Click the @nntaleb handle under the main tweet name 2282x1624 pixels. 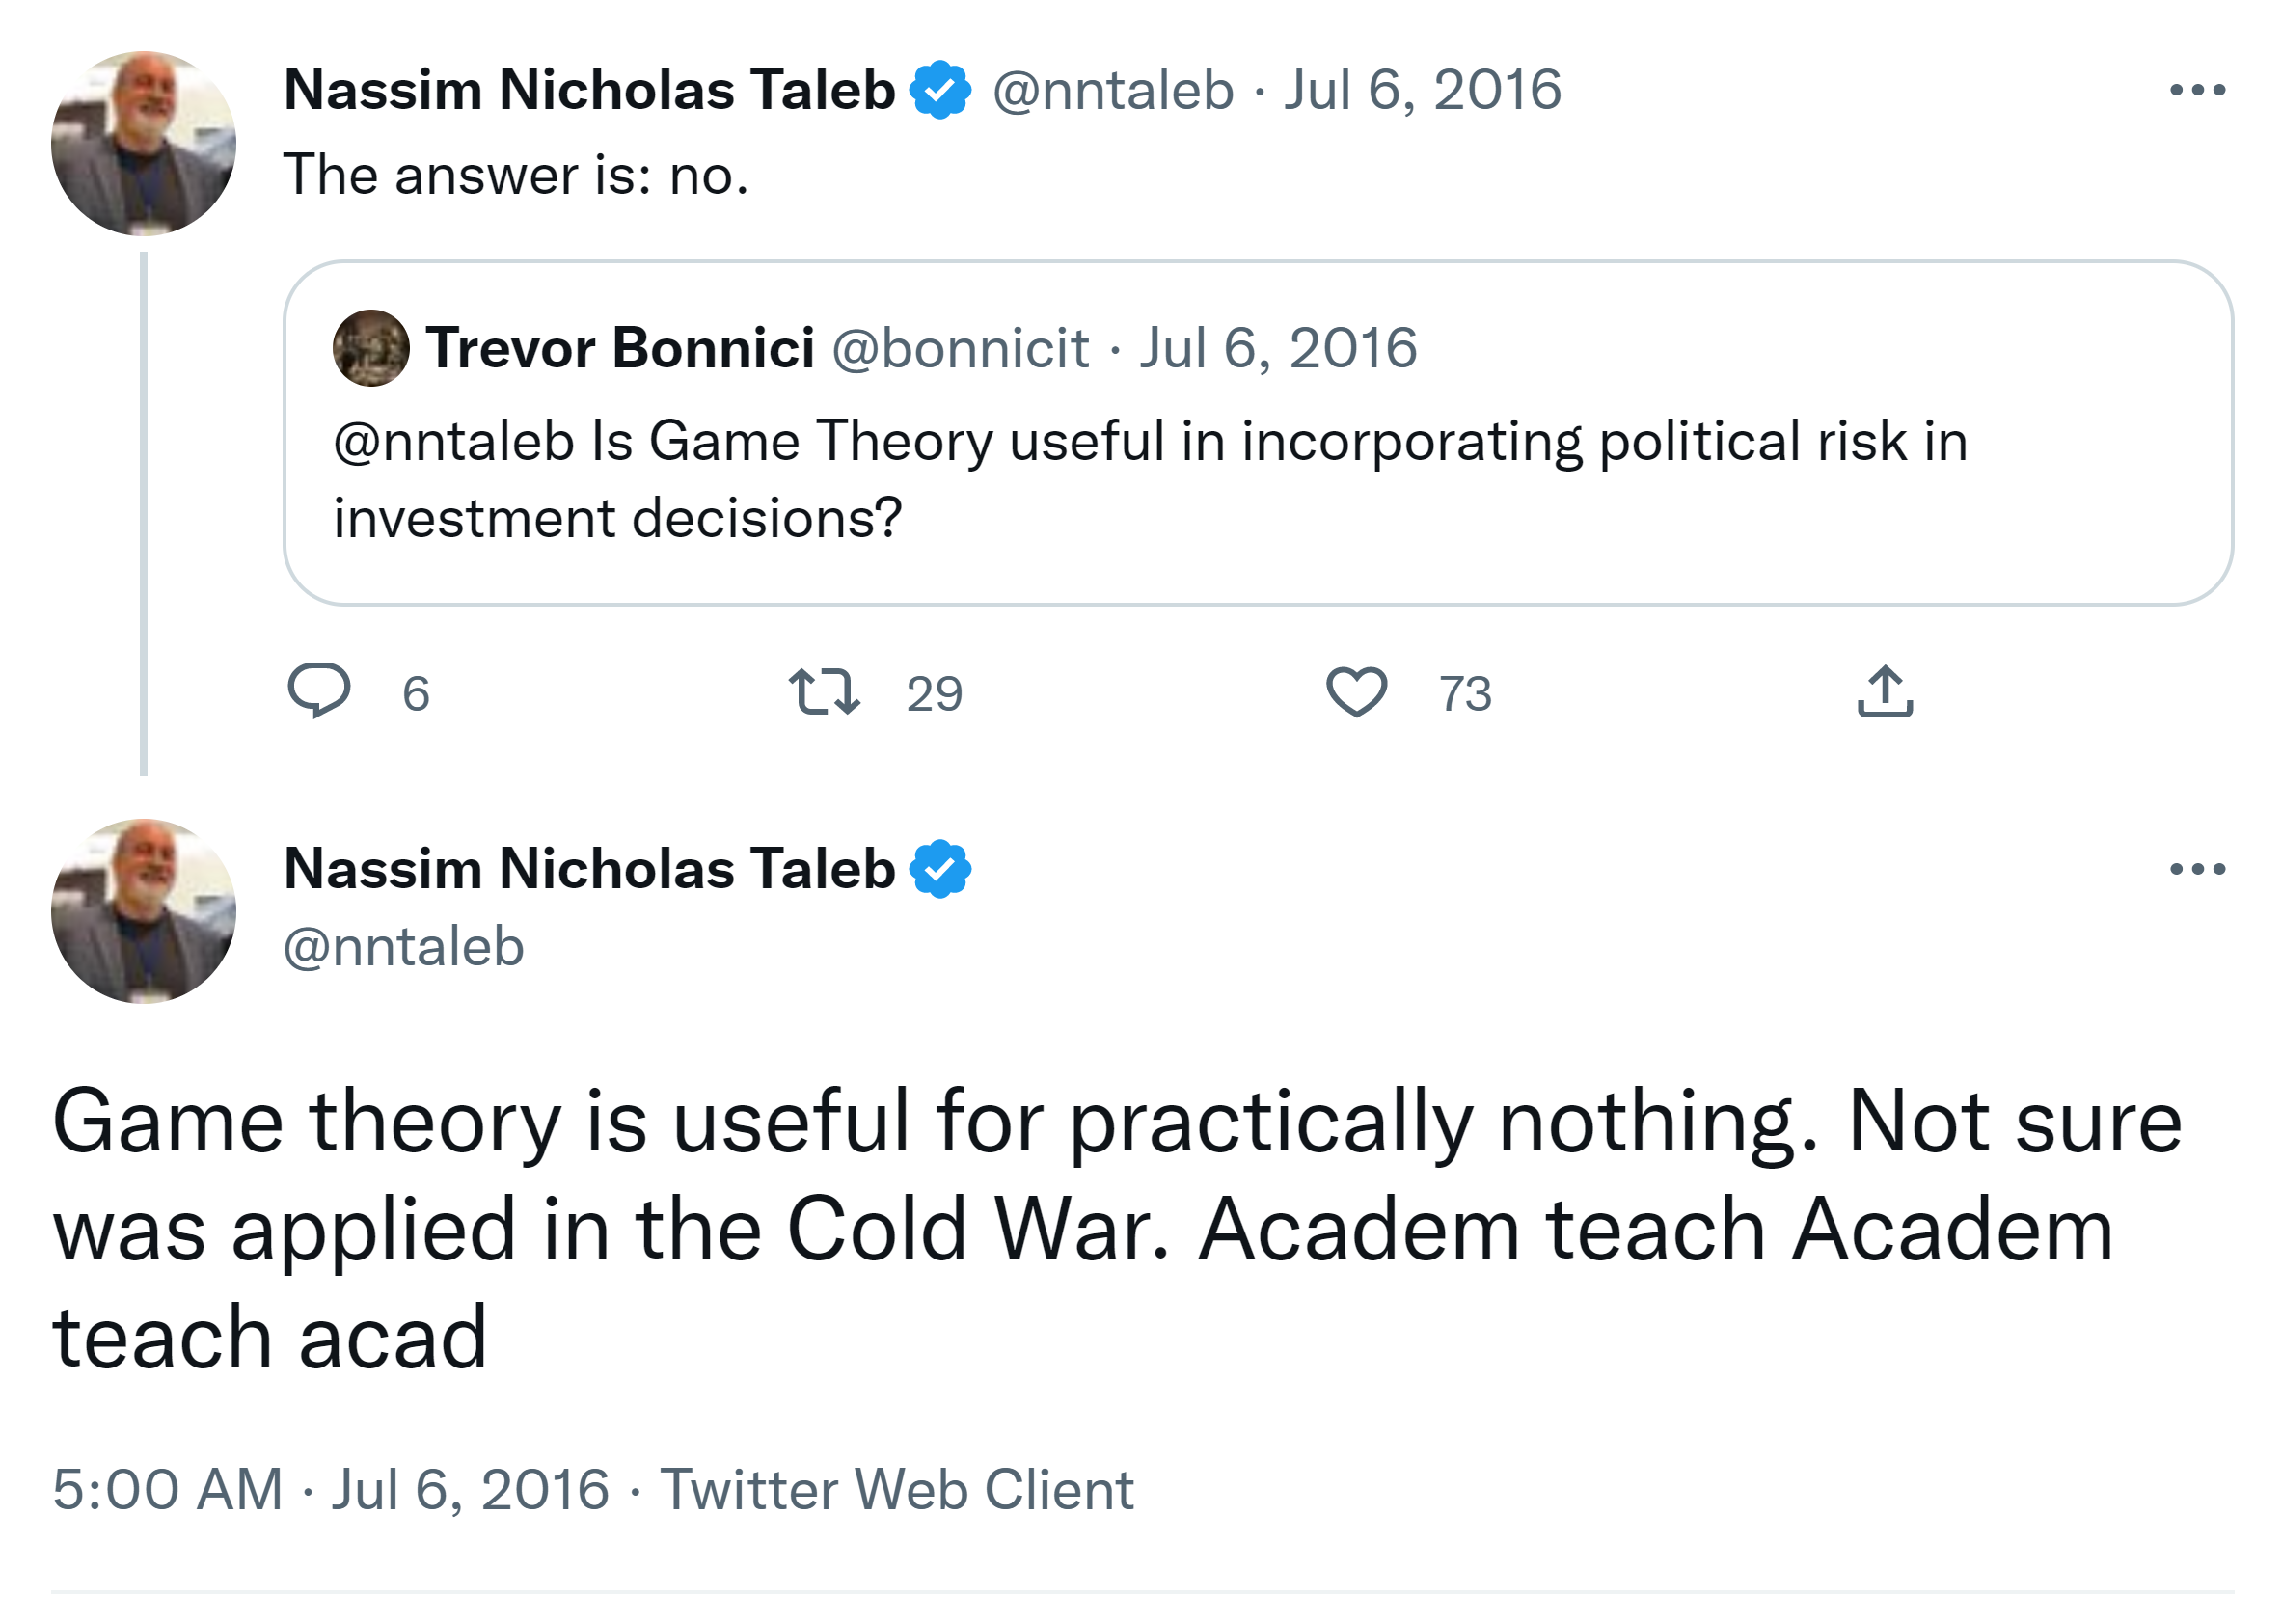point(403,946)
